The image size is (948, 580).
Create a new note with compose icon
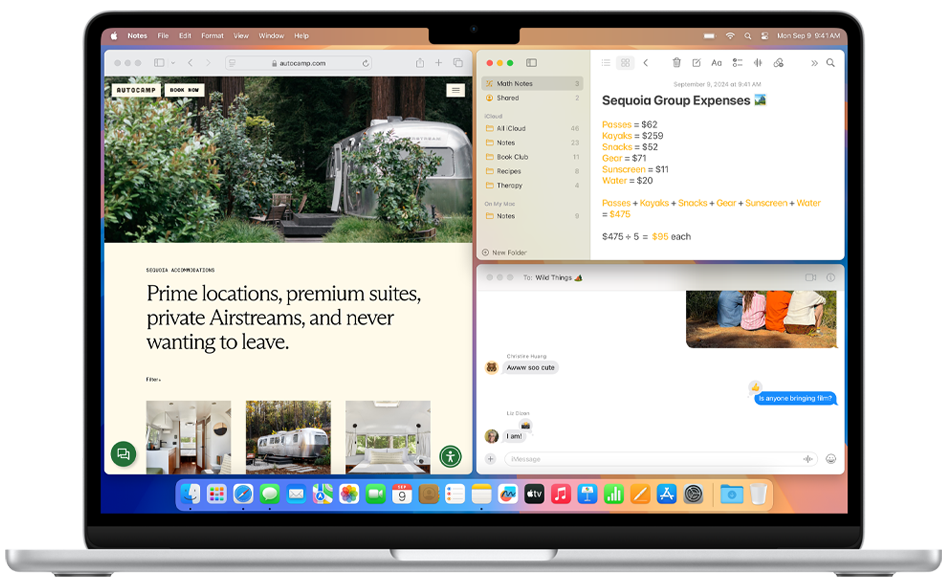coord(696,63)
